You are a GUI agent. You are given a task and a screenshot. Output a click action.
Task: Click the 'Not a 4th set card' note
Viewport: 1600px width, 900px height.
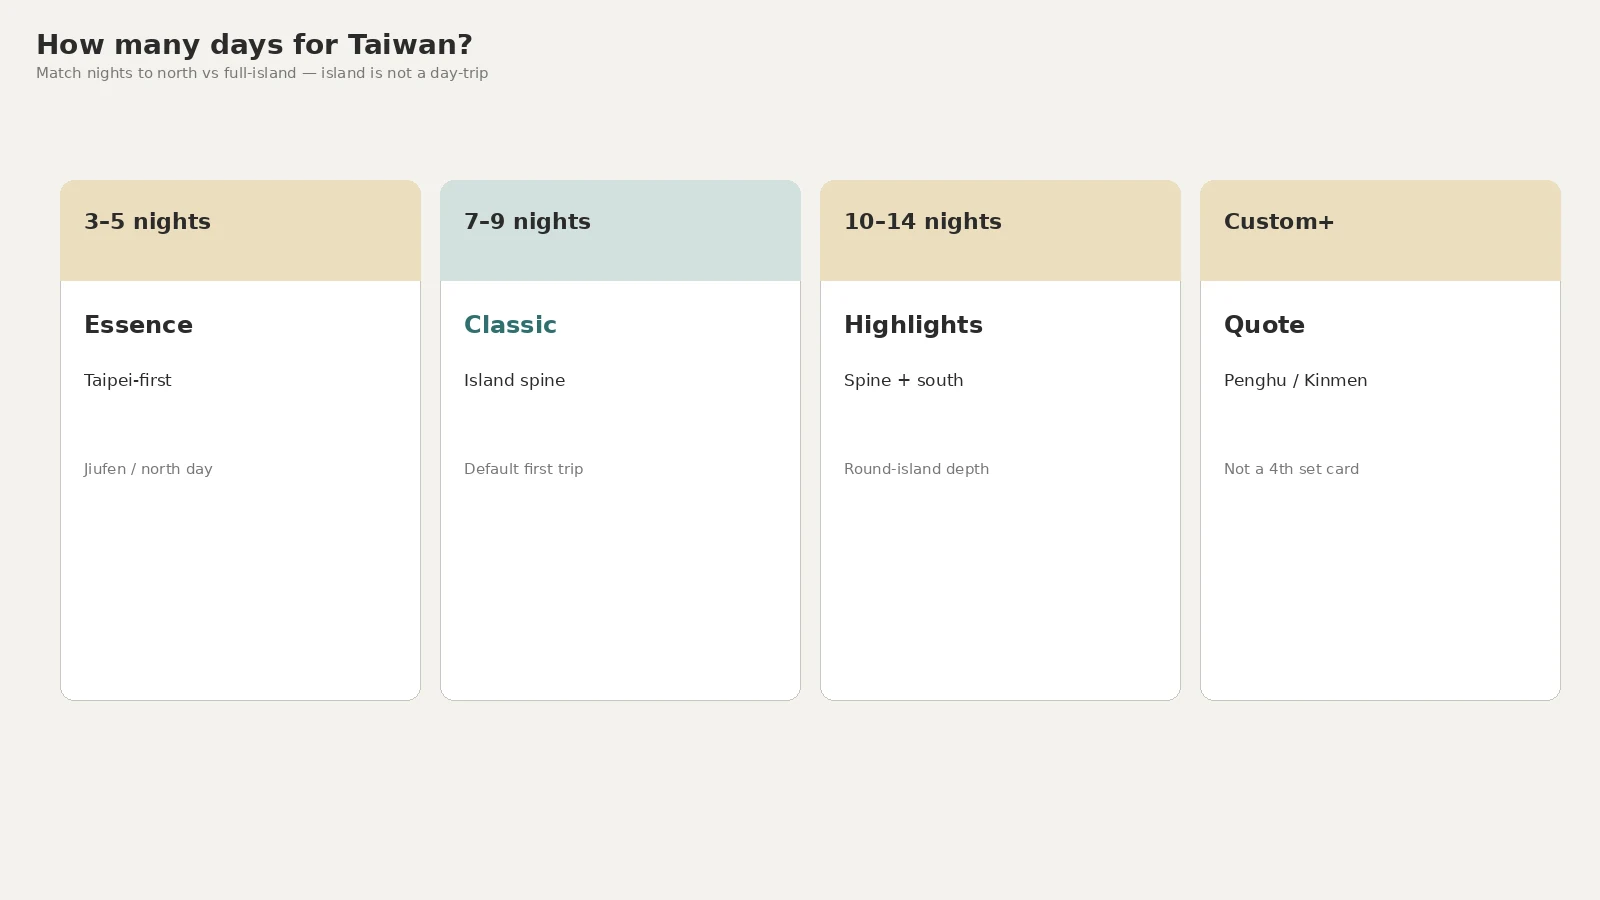pos(1291,469)
